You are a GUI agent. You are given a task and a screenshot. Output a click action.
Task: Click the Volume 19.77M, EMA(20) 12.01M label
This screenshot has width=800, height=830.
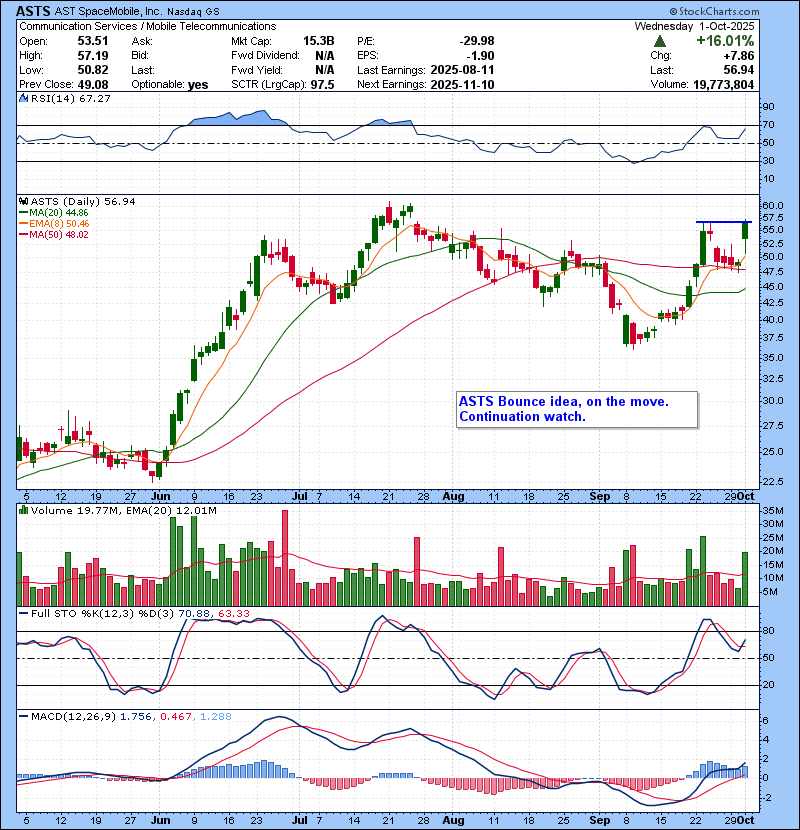tap(123, 511)
